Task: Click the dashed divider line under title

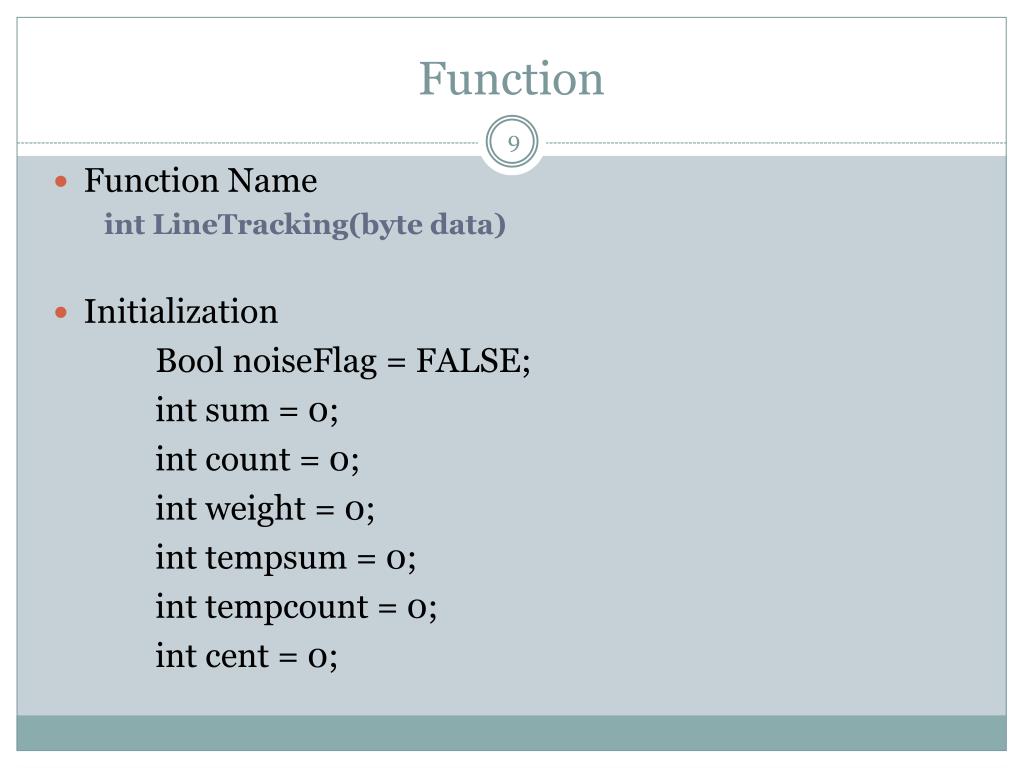Action: click(776, 143)
